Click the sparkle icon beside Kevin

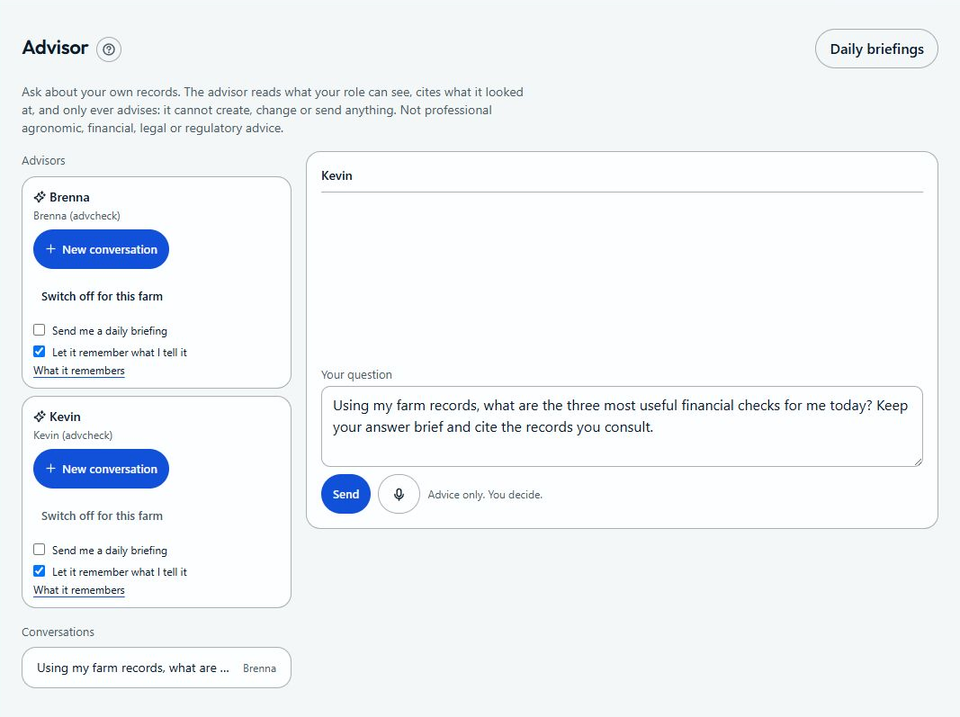(x=40, y=416)
